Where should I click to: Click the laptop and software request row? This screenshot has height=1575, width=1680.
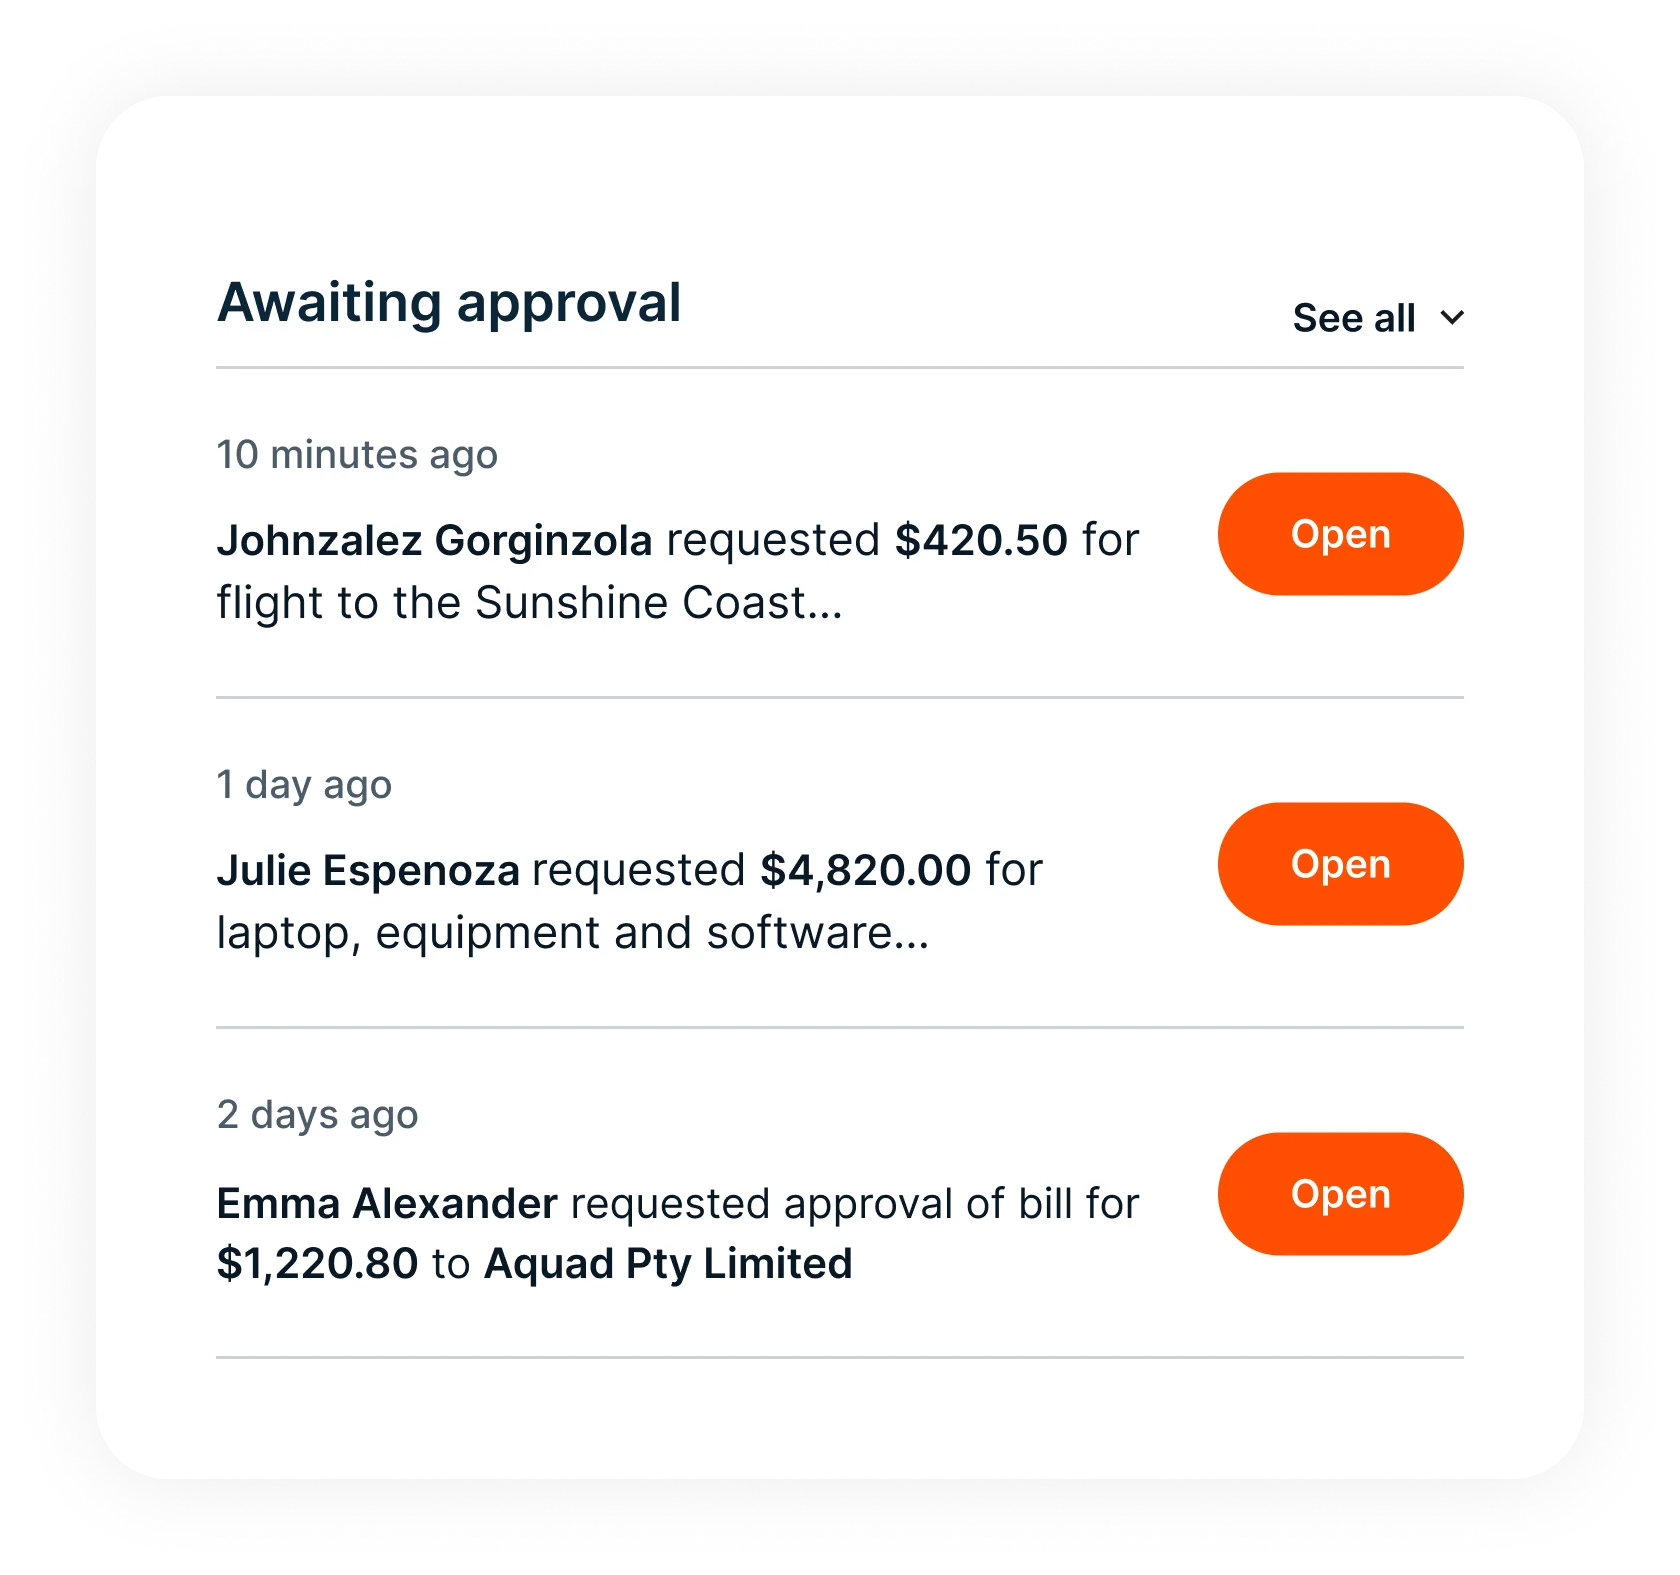[x=630, y=900]
